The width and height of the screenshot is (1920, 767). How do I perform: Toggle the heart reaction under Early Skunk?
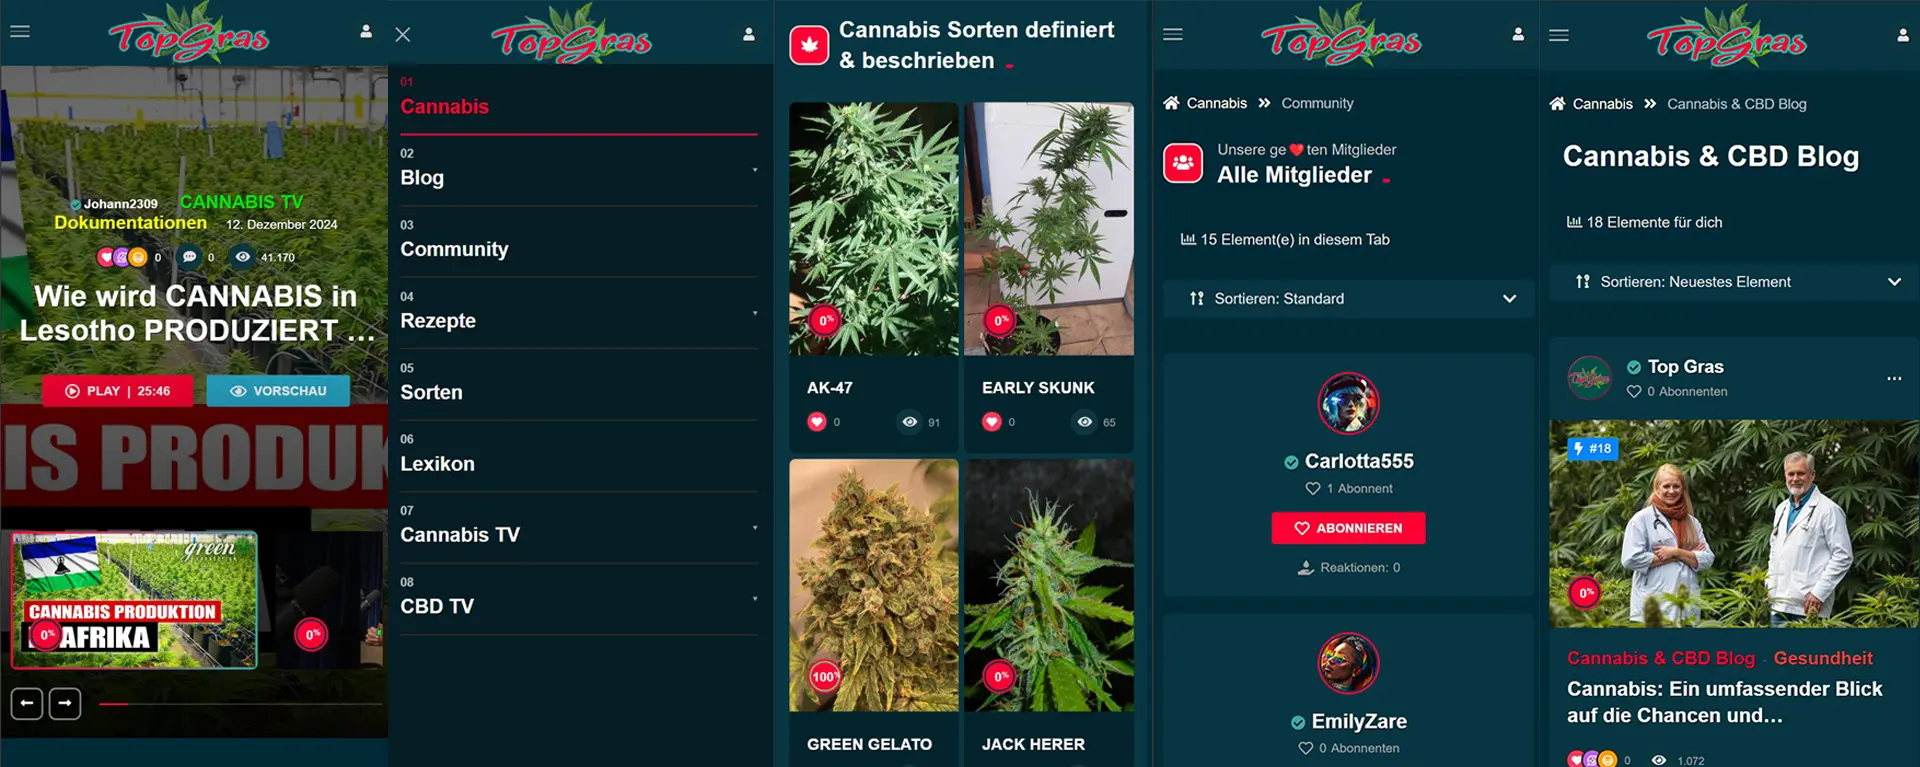coord(992,422)
